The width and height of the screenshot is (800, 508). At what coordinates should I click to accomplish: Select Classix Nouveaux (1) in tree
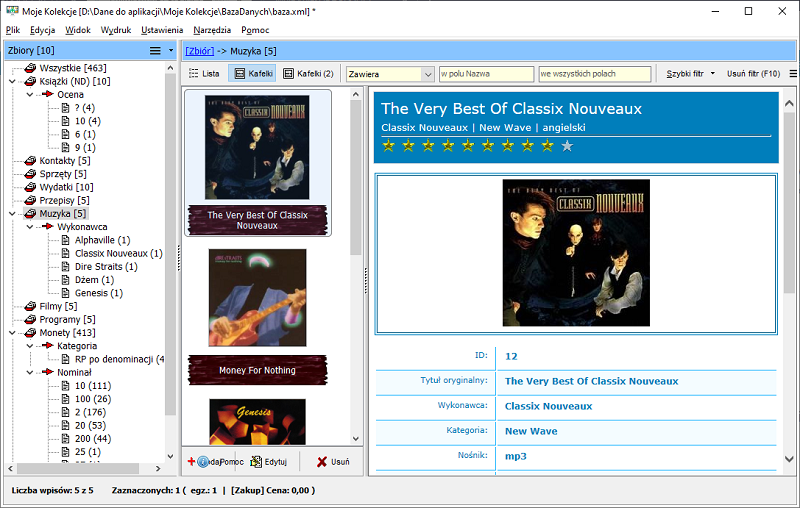118,253
